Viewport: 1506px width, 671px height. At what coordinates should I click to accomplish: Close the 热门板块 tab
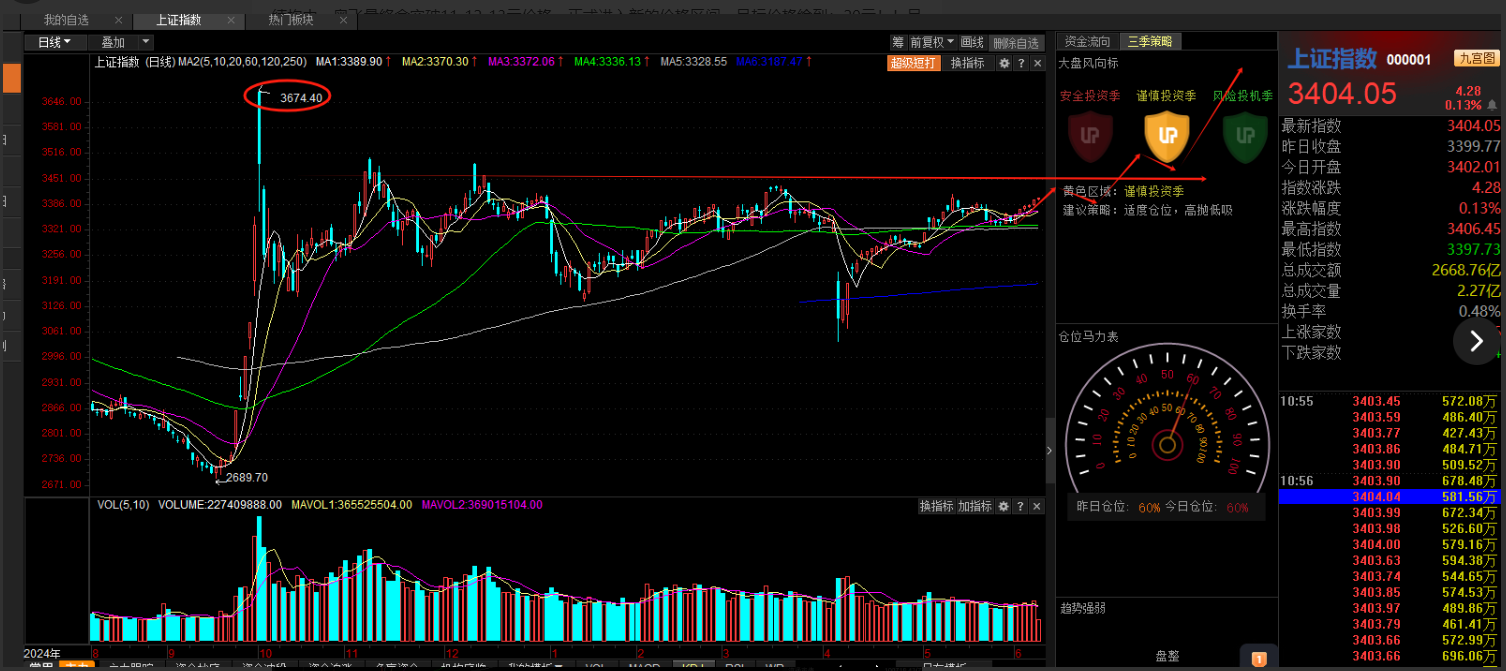[x=343, y=20]
